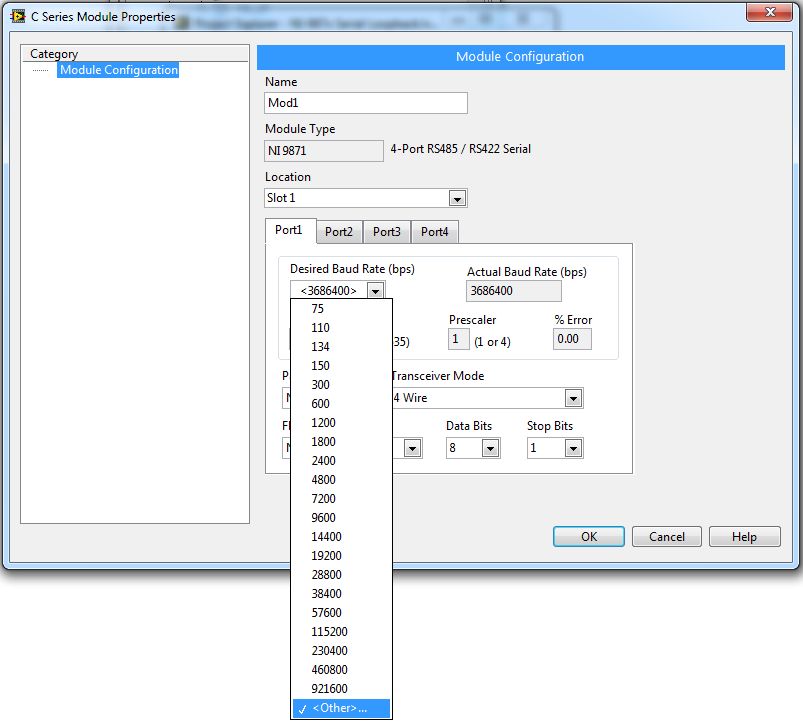Confirm settings with the OK button
Image resolution: width=803 pixels, height=722 pixels.
(x=589, y=537)
